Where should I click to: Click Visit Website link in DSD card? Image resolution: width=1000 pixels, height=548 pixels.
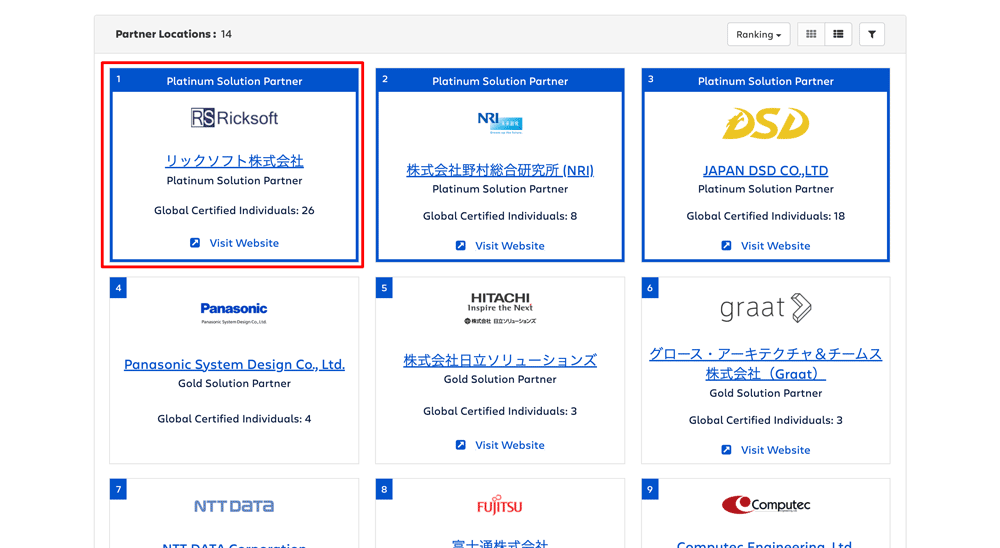point(776,246)
